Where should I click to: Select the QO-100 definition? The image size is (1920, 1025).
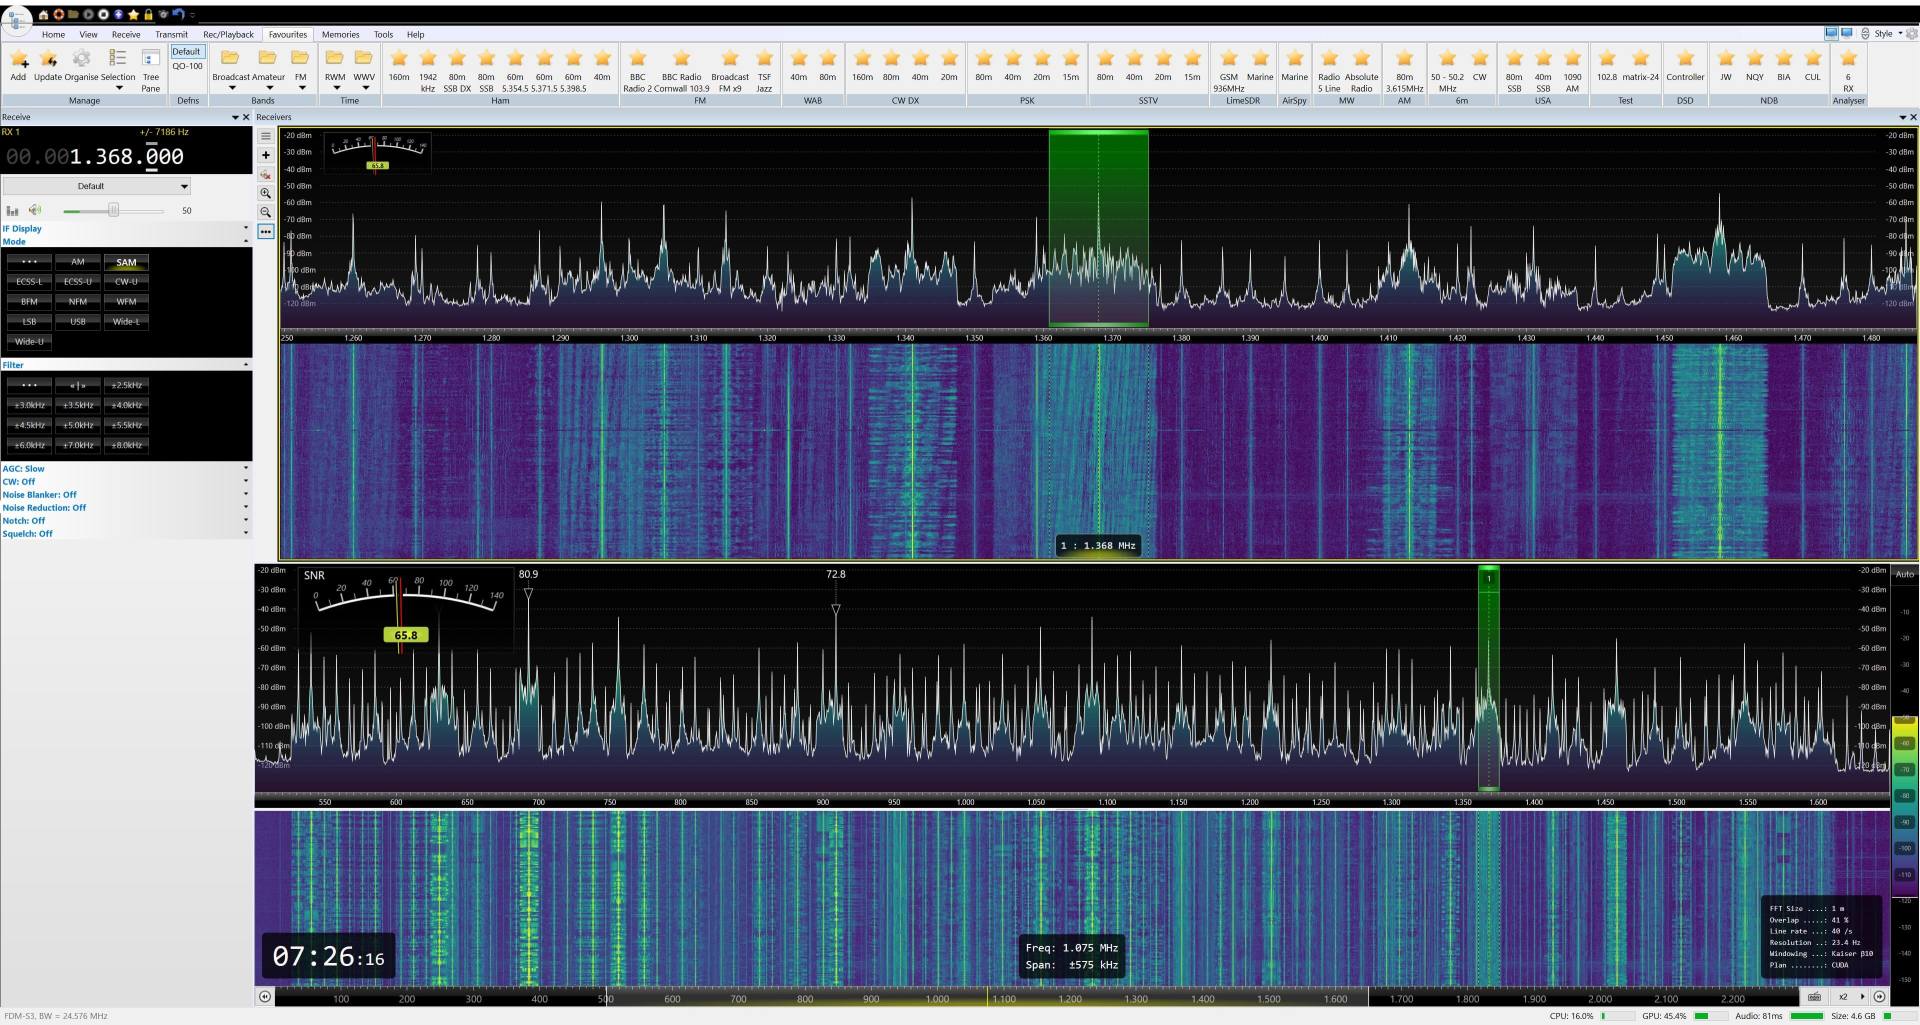click(187, 66)
